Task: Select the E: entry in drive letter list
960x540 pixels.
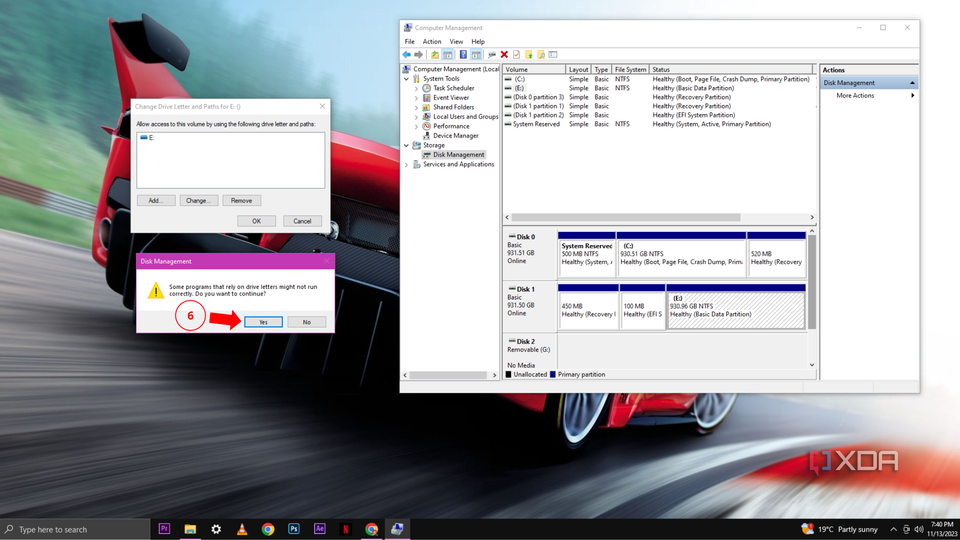Action: (x=148, y=138)
